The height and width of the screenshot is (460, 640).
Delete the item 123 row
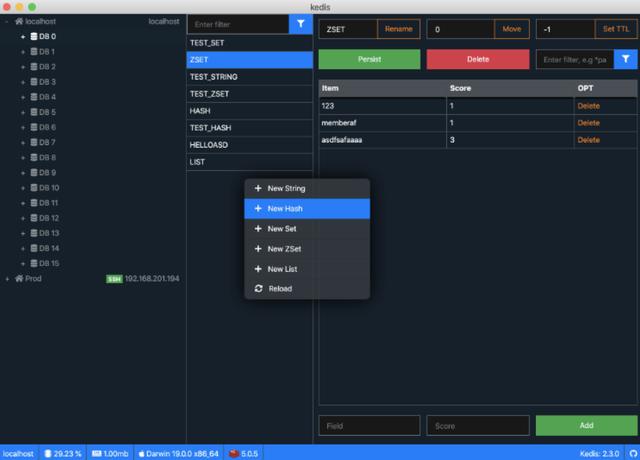(588, 106)
